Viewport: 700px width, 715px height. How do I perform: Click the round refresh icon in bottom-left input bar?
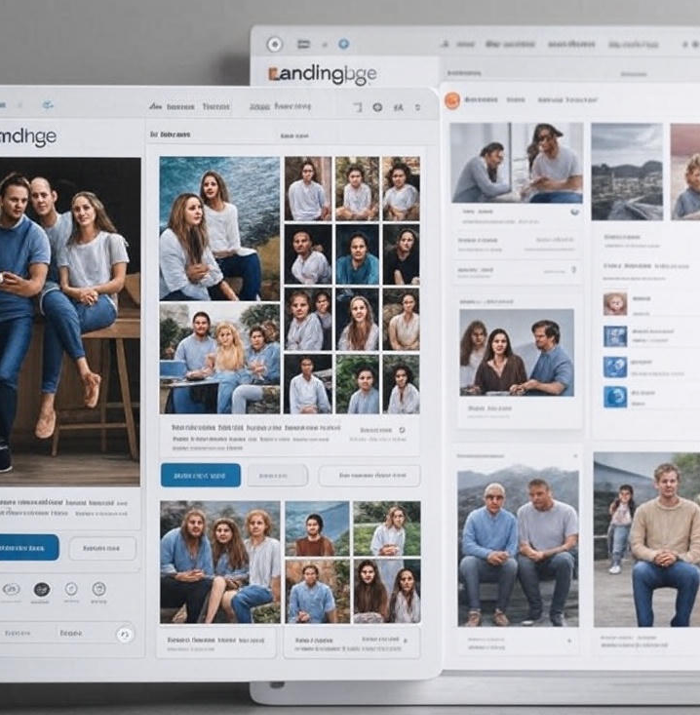pyautogui.click(x=123, y=633)
